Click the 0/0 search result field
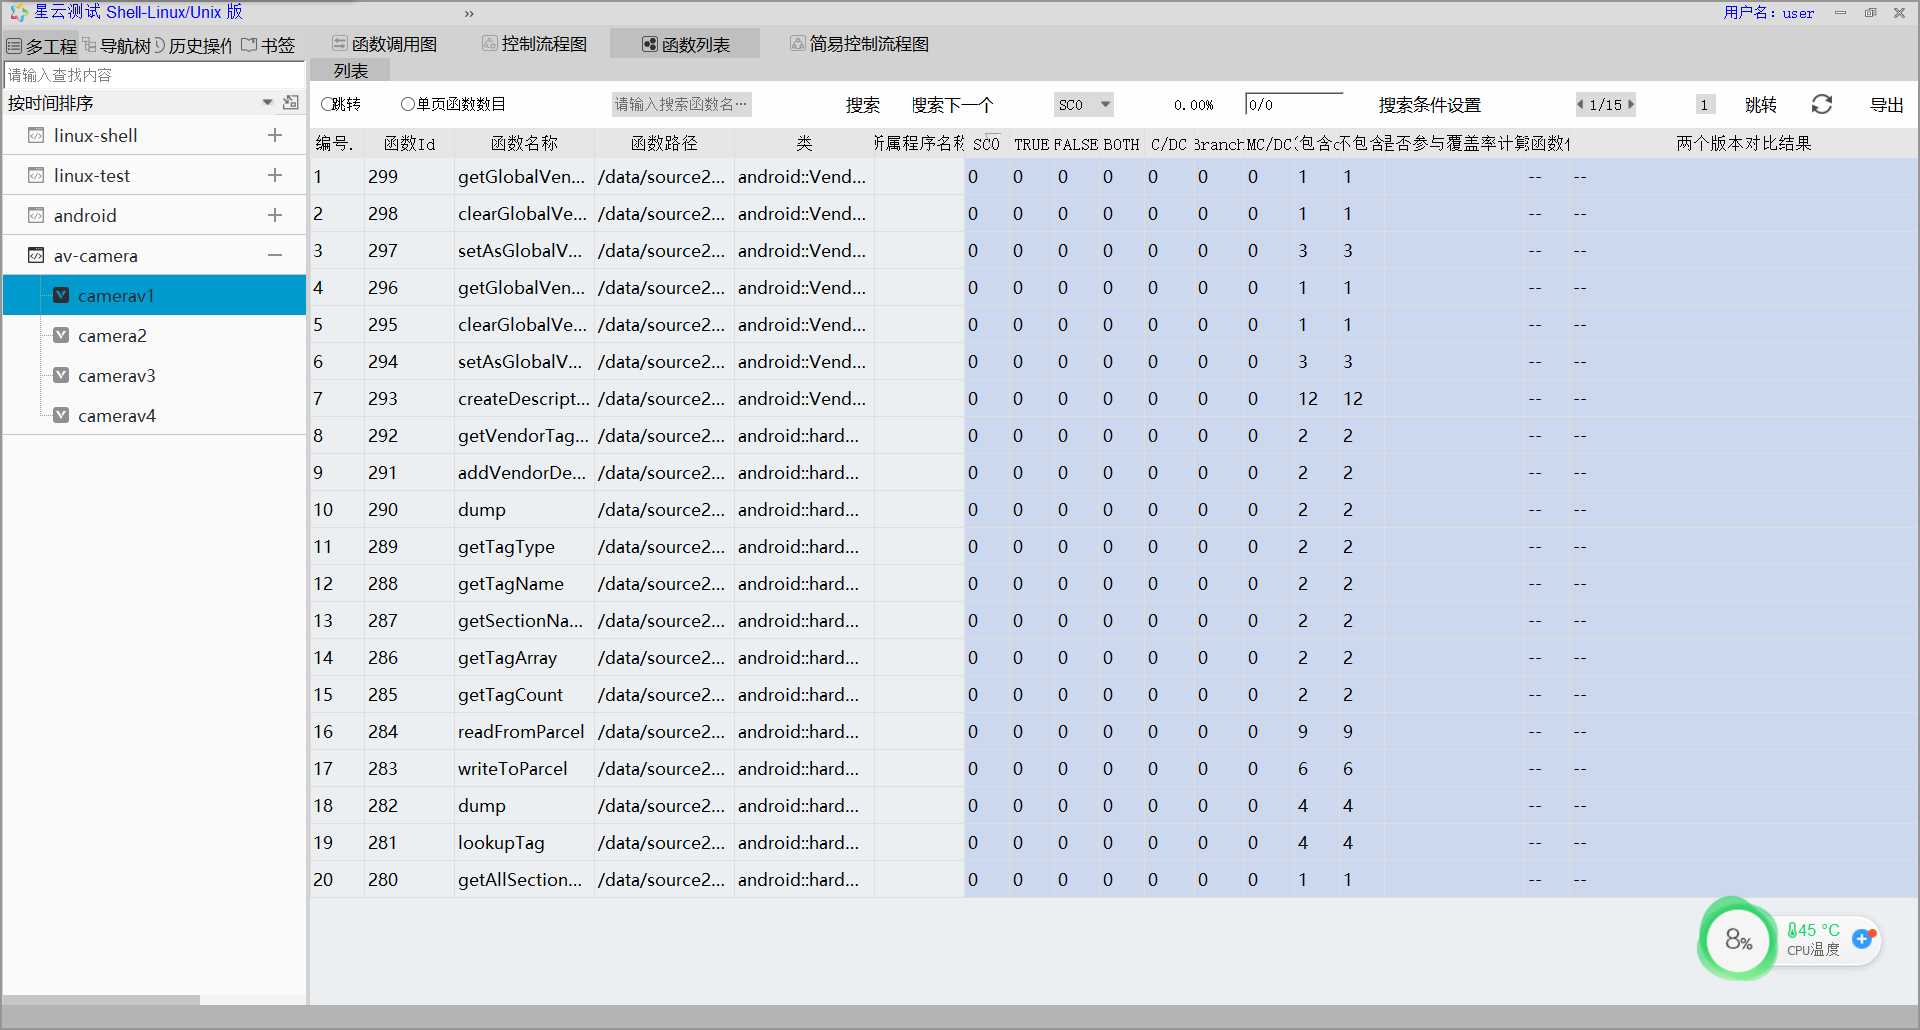 [1294, 104]
